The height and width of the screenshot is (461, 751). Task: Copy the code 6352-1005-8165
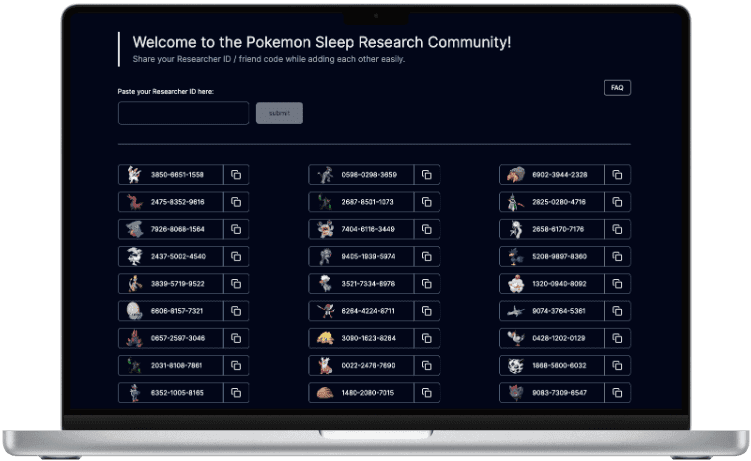pos(236,393)
